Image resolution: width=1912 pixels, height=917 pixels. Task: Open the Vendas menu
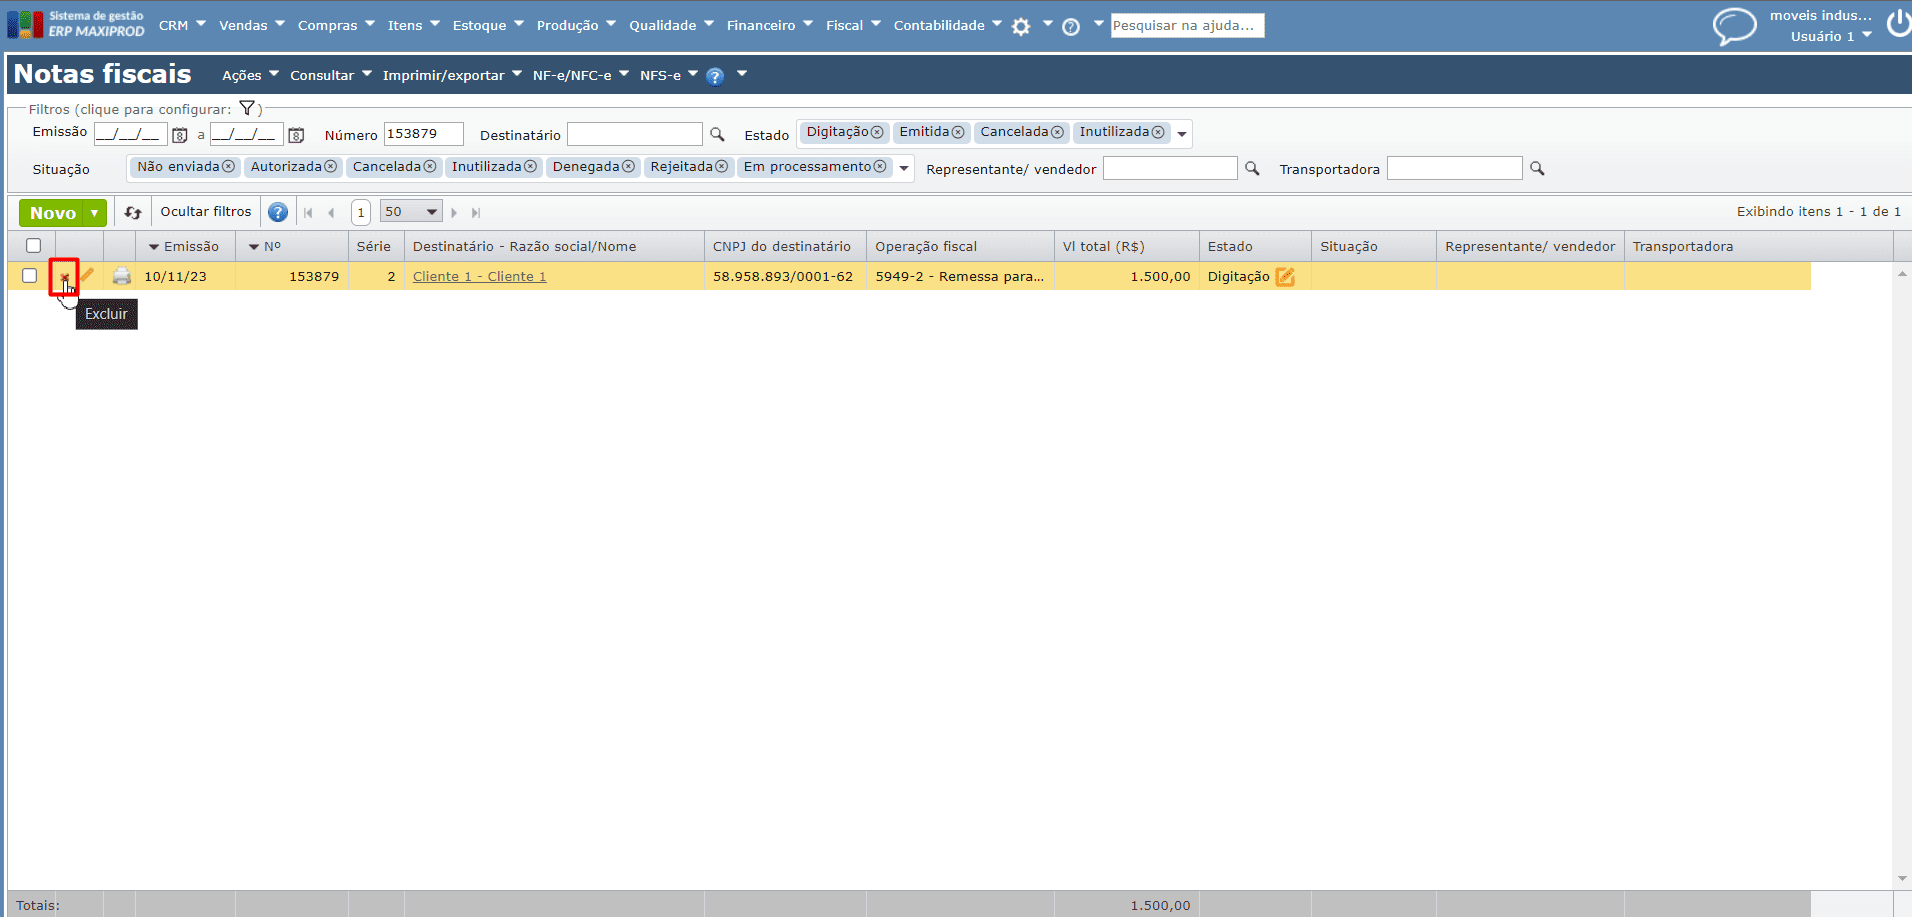pos(252,25)
